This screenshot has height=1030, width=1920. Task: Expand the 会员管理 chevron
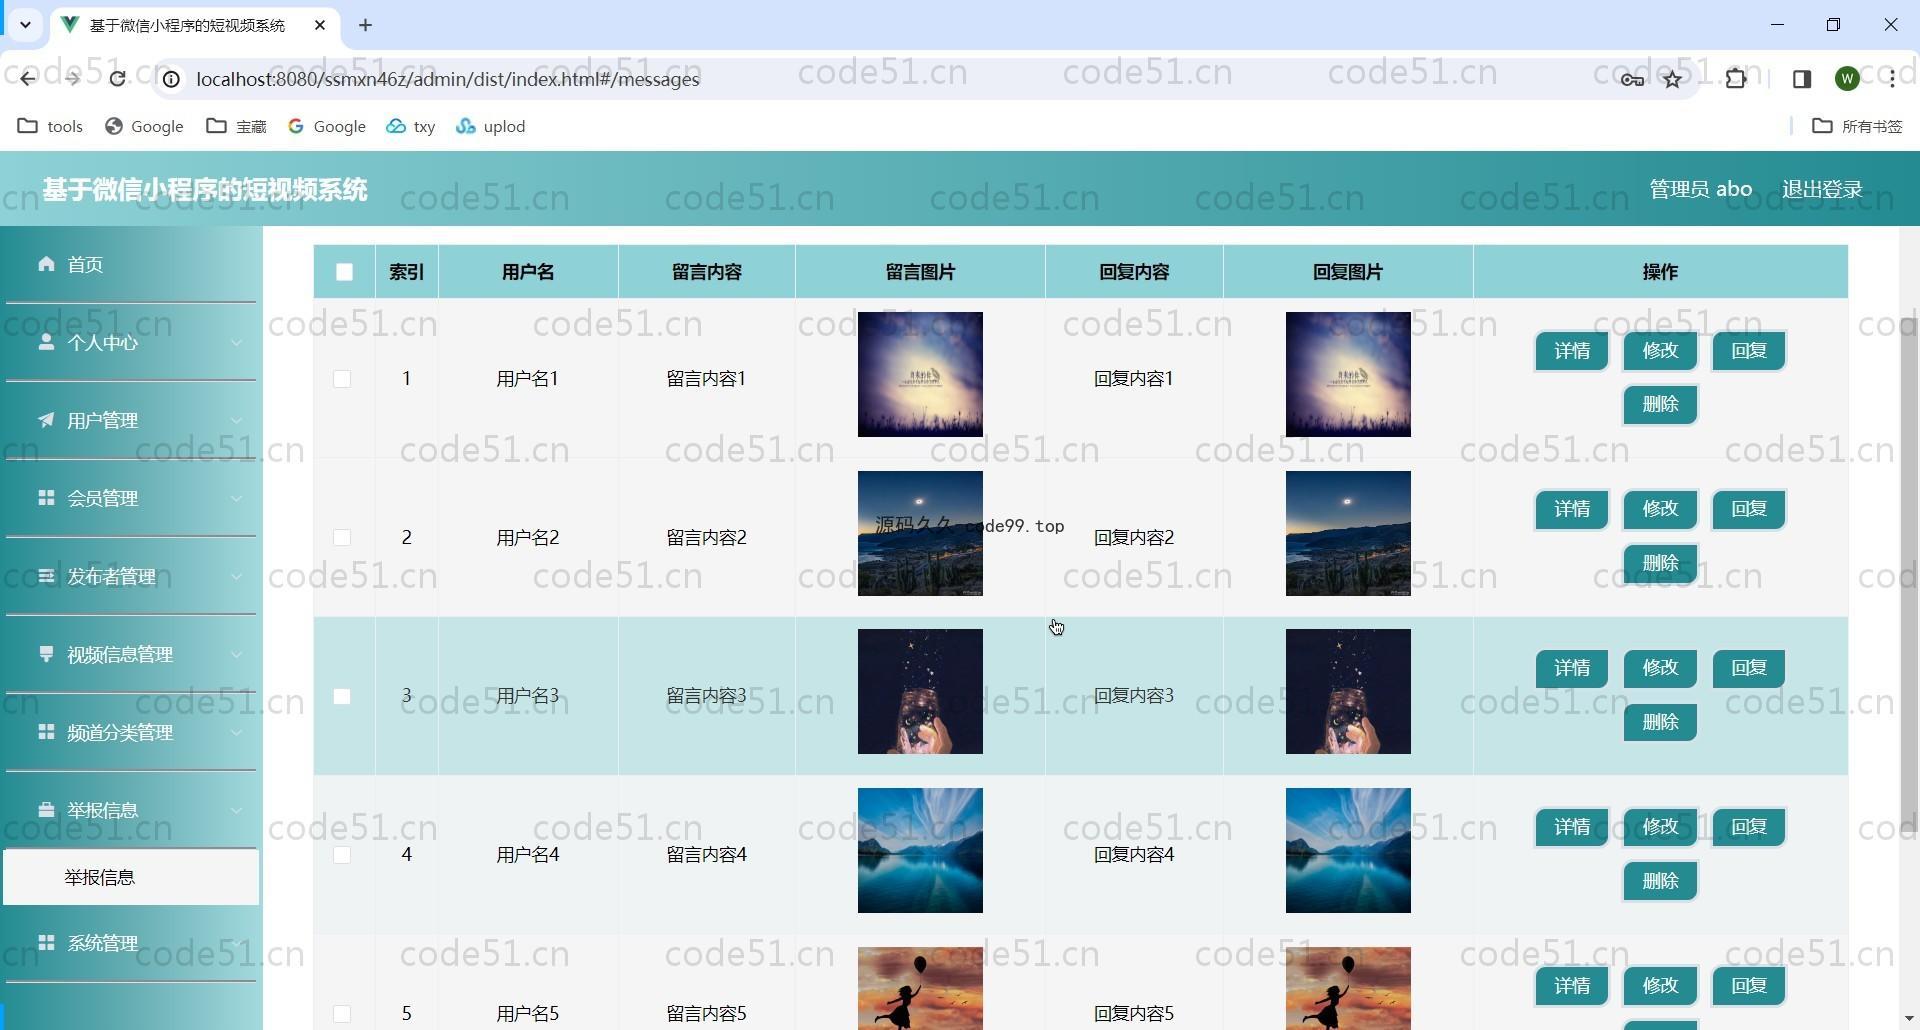[x=237, y=499]
